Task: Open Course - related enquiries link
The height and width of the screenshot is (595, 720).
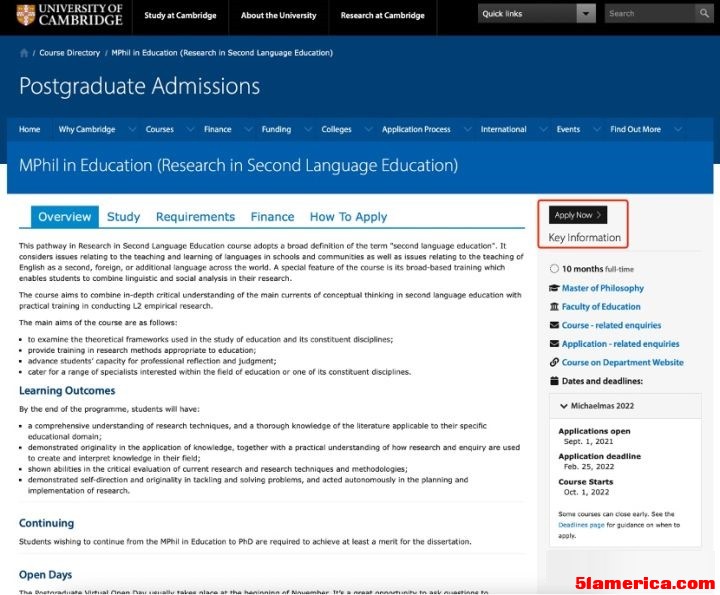Action: pyautogui.click(x=611, y=325)
